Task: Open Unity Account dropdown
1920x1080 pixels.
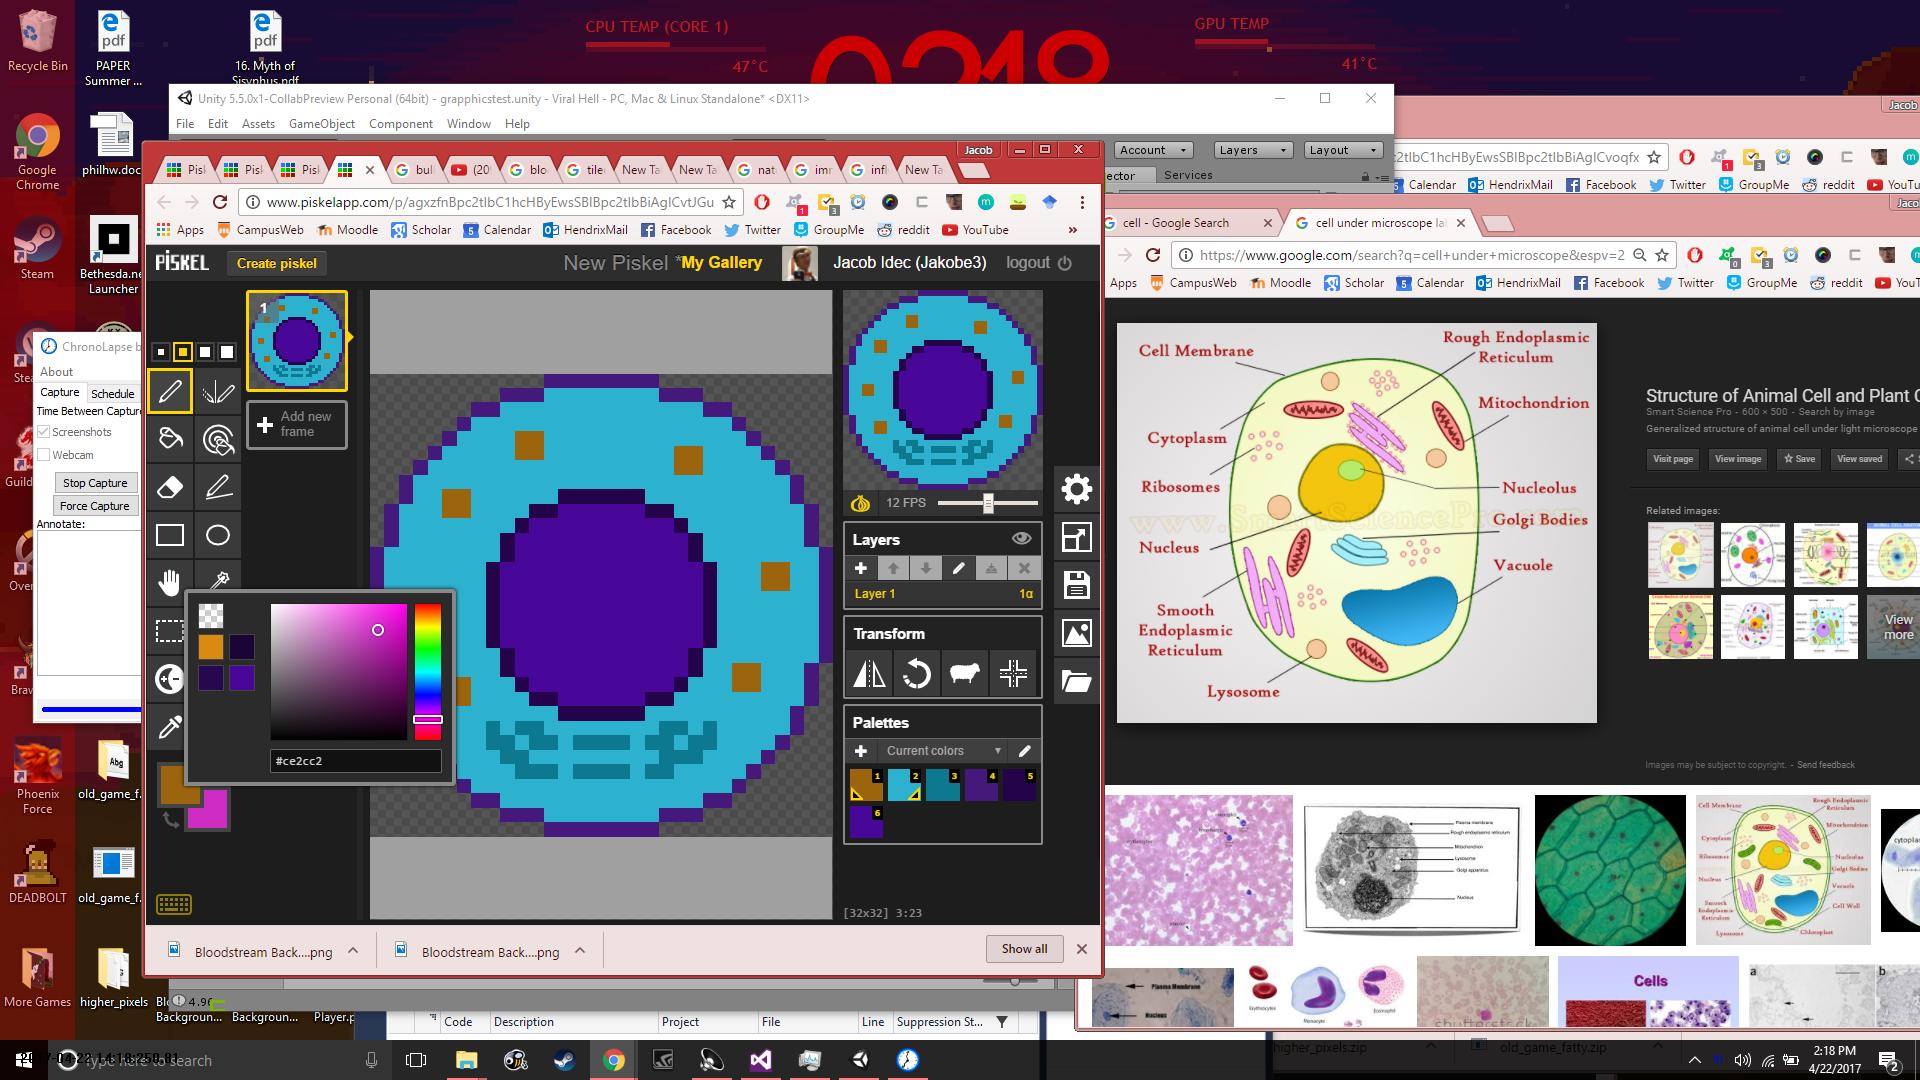Action: [1153, 150]
